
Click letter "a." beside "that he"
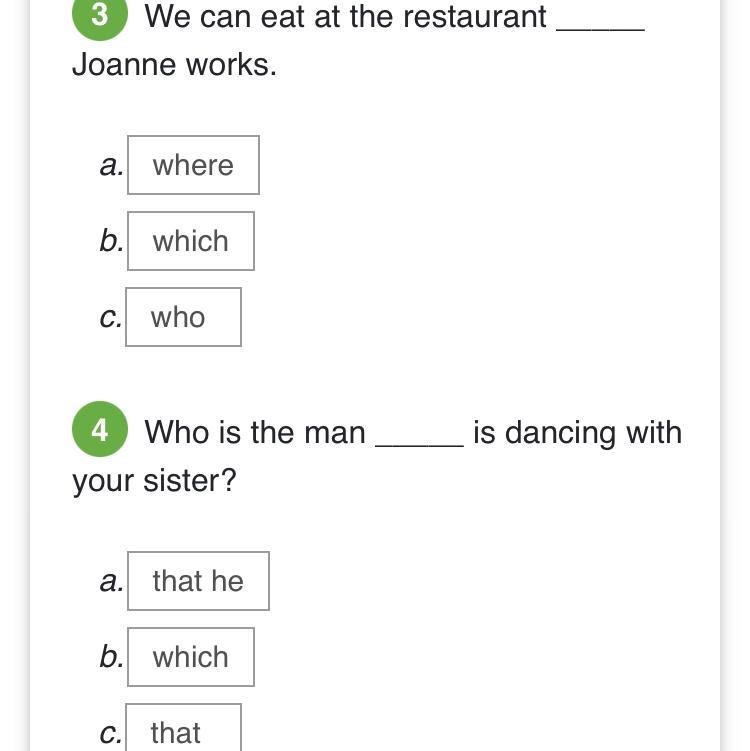[x=111, y=582]
